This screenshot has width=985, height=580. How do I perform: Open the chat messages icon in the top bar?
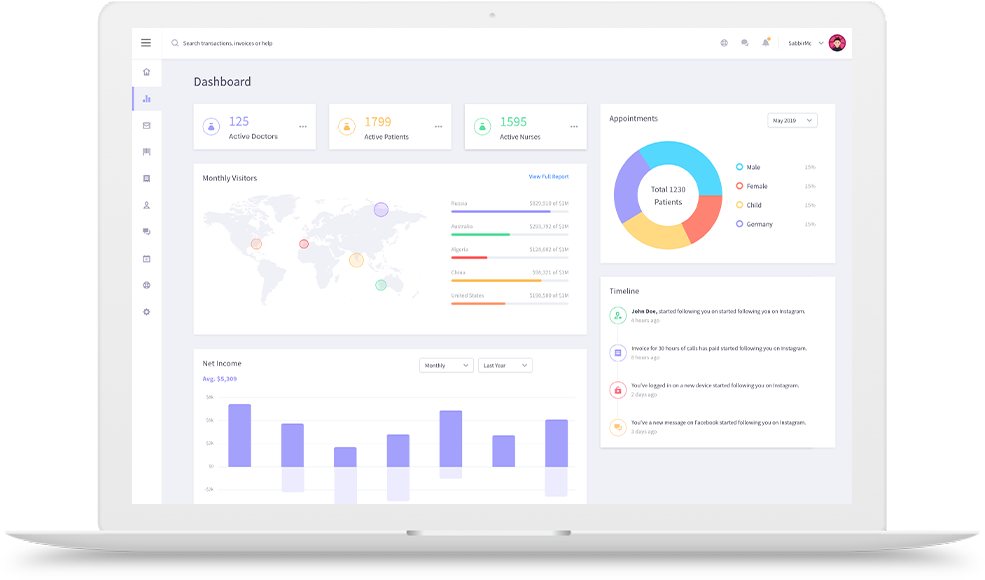point(745,43)
